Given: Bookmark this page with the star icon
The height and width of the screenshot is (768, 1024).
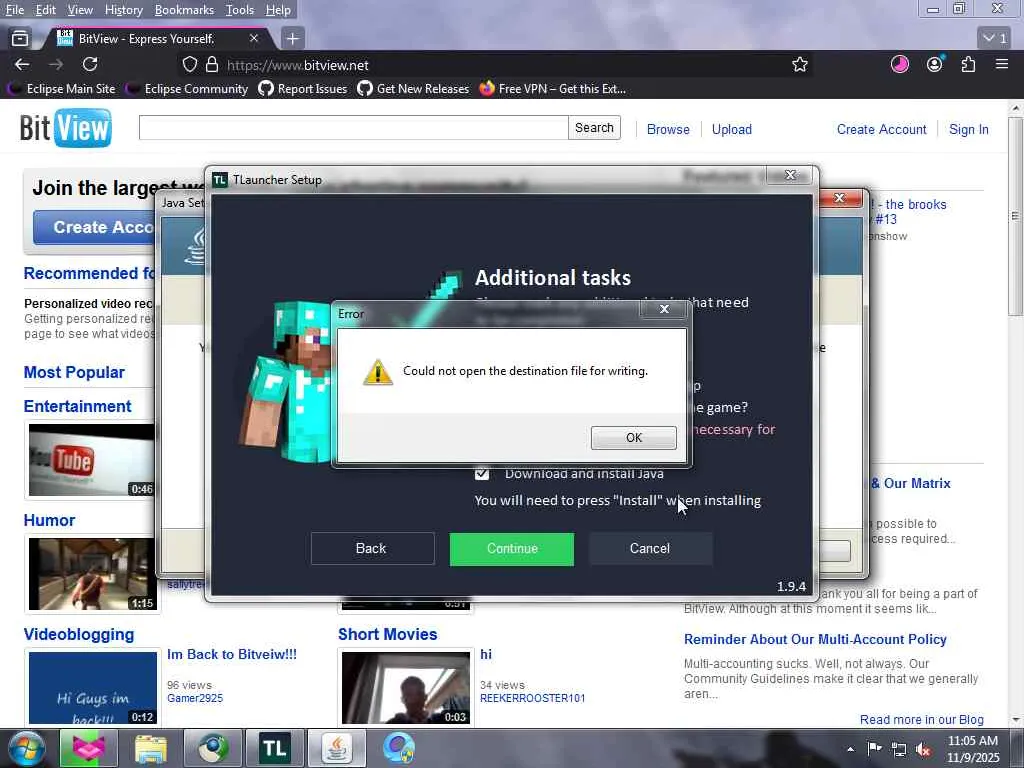Looking at the screenshot, I should click(799, 65).
